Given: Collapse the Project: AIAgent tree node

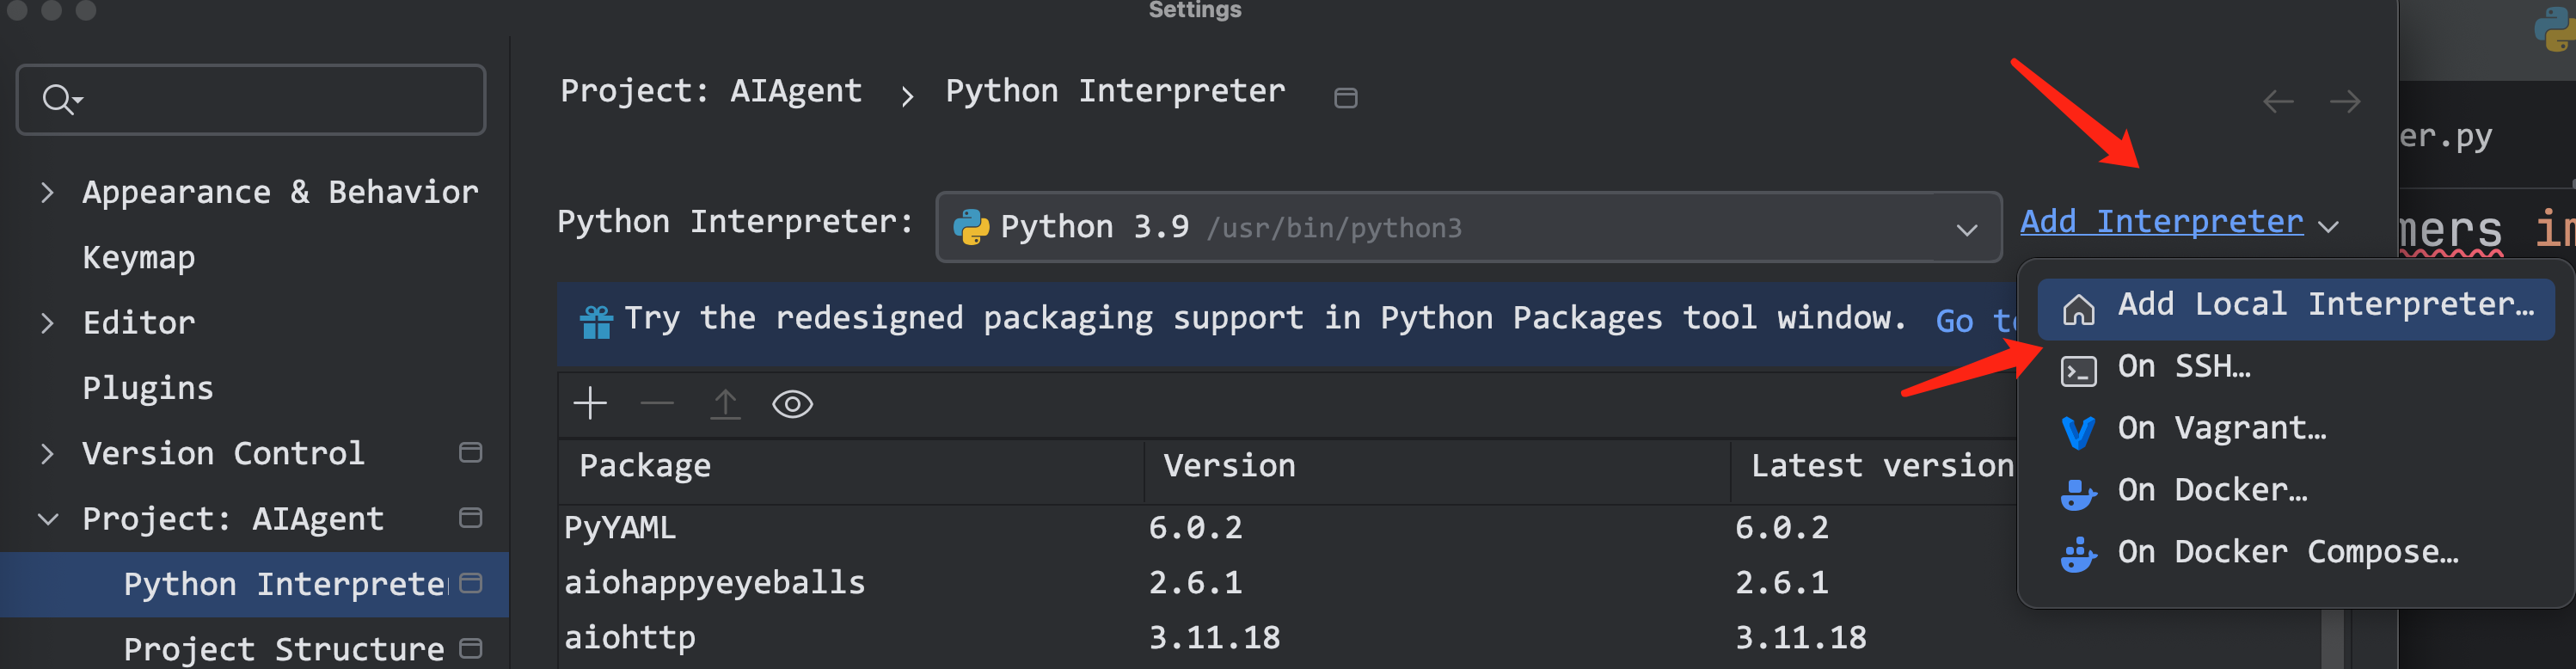Looking at the screenshot, I should point(47,519).
